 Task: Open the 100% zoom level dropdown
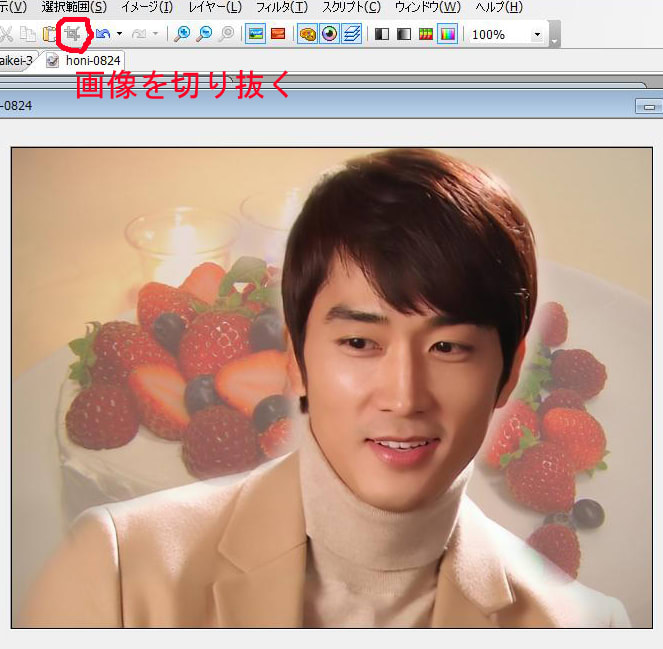coord(537,35)
